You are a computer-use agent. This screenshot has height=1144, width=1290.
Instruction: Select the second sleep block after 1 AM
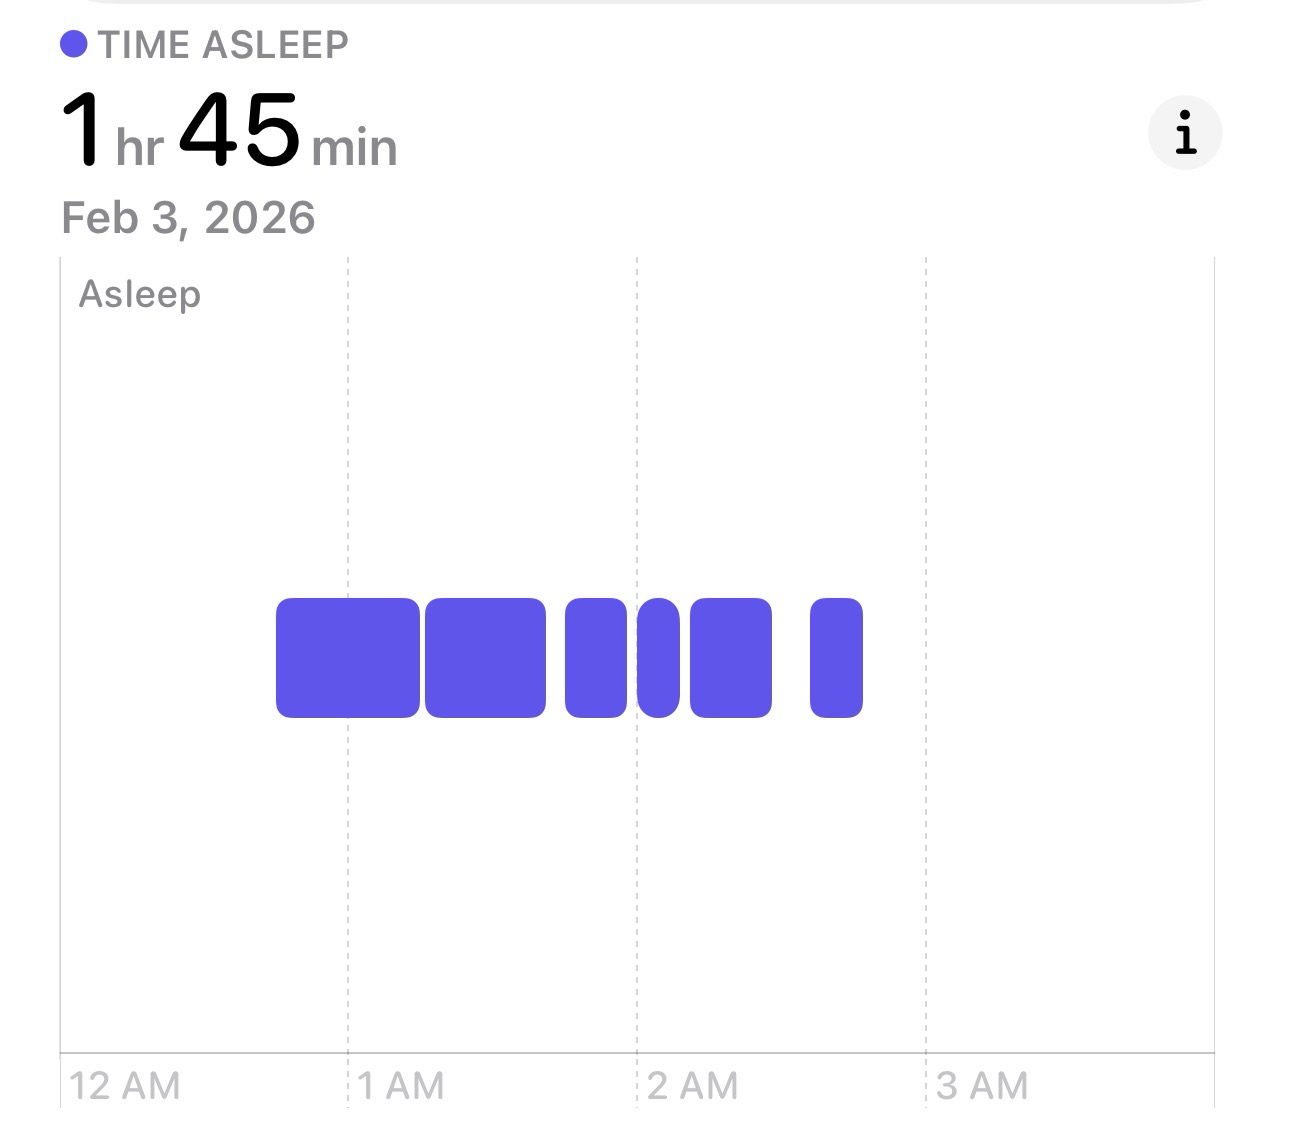click(485, 658)
